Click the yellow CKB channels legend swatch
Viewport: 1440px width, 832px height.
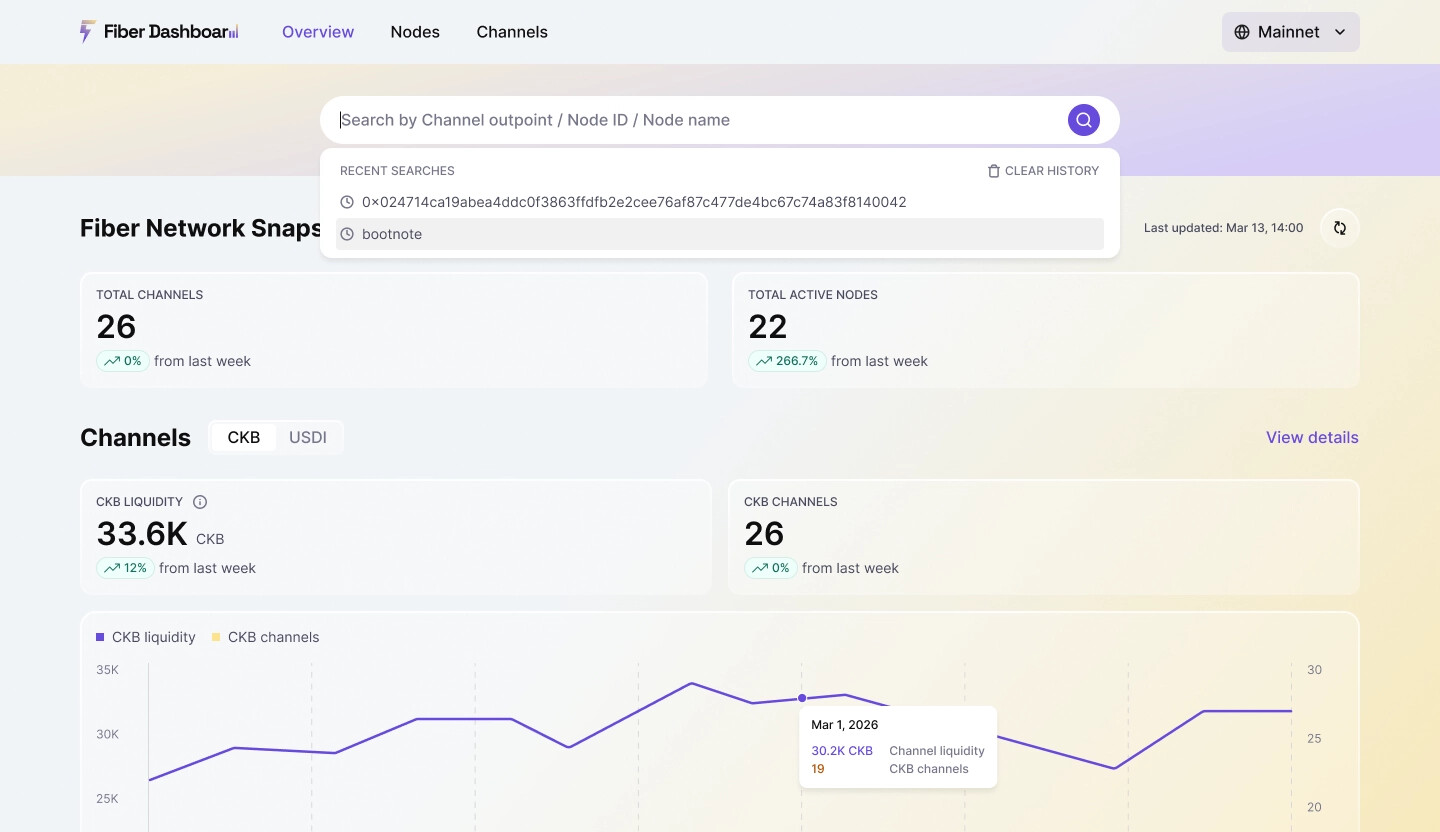point(216,637)
